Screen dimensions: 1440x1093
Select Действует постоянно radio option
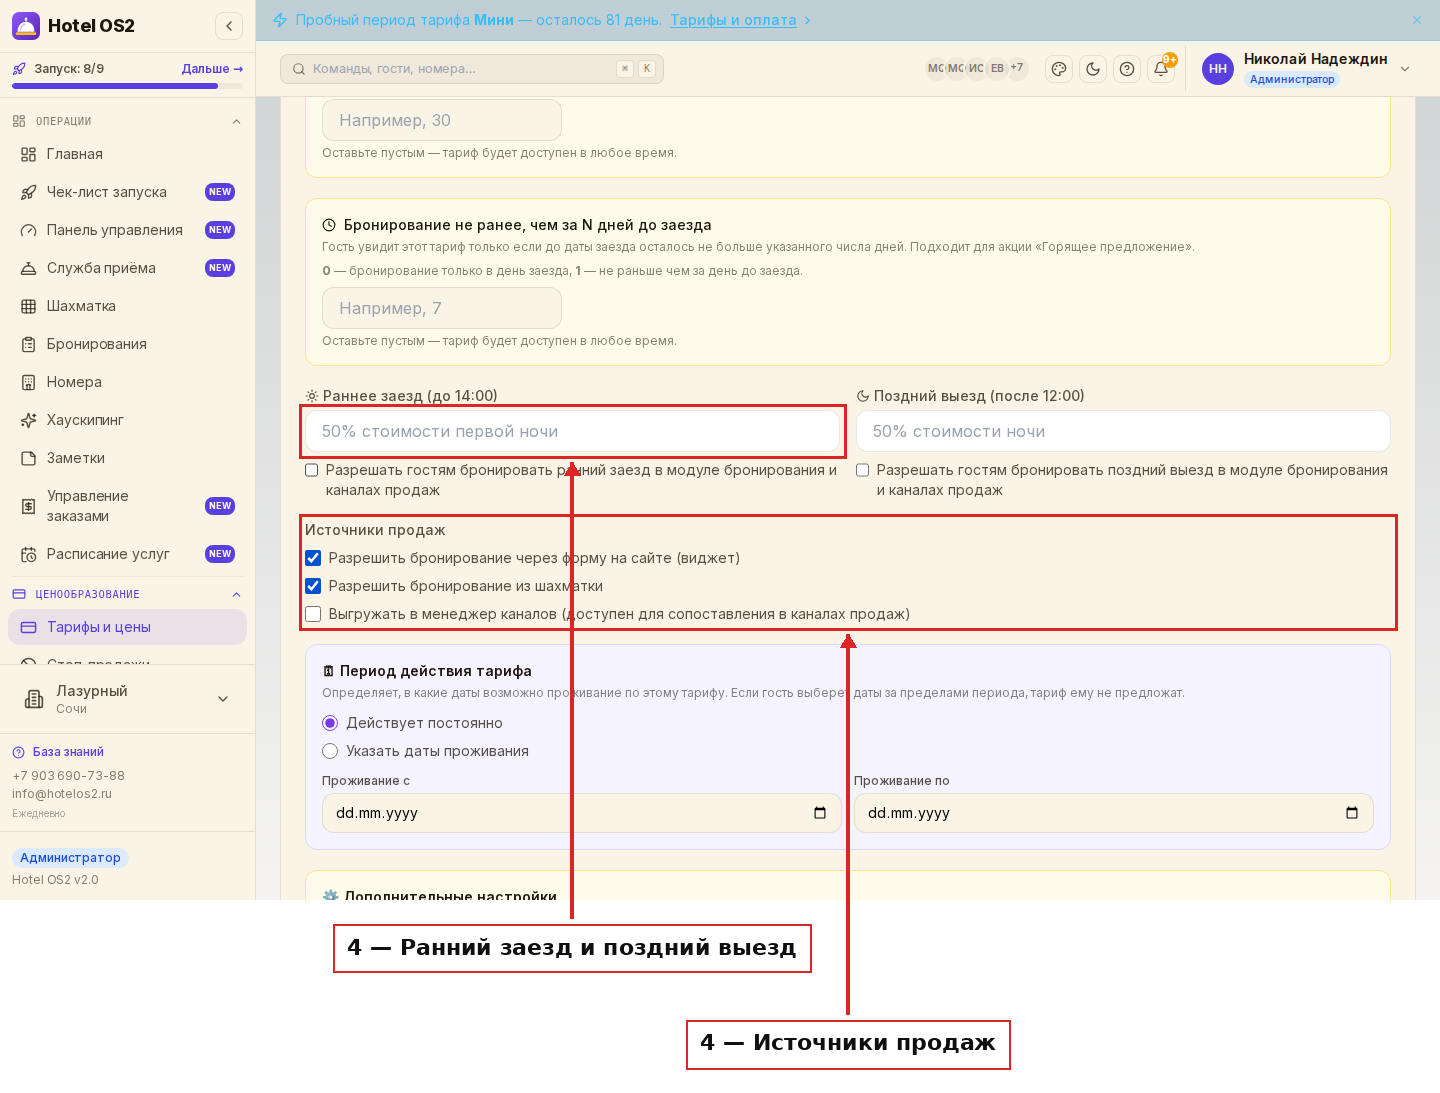(330, 723)
